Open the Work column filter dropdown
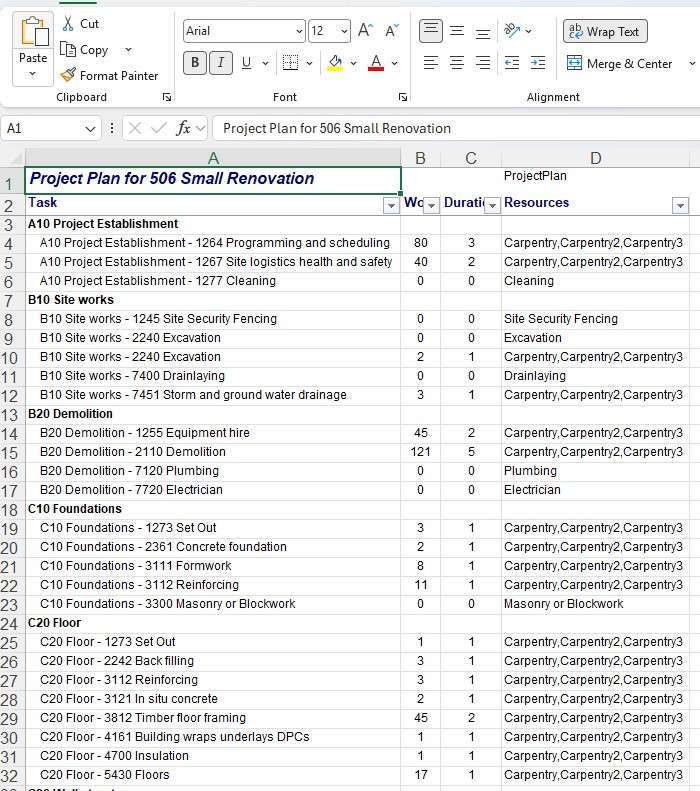 (431, 205)
